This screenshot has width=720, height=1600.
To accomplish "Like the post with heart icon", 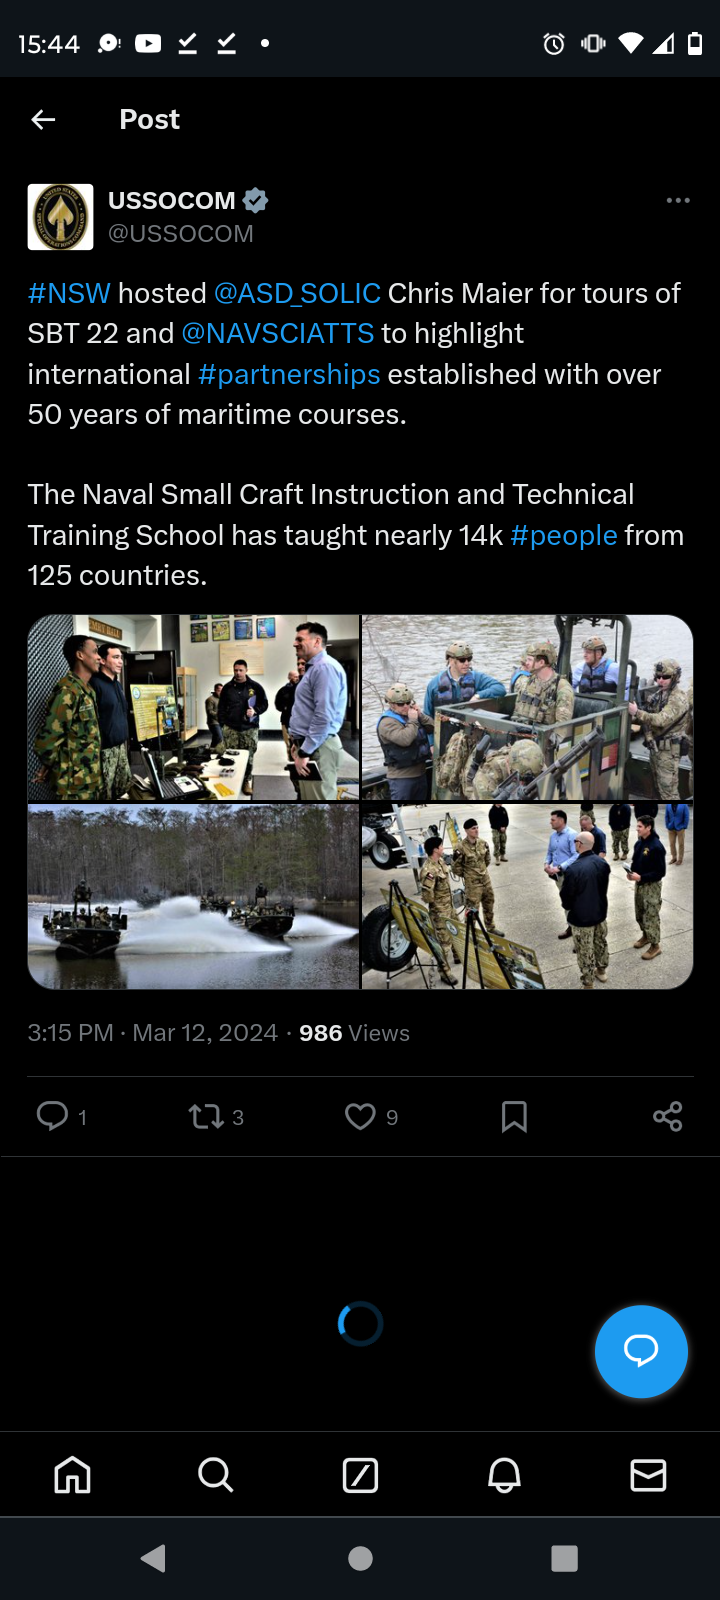I will pos(360,1116).
